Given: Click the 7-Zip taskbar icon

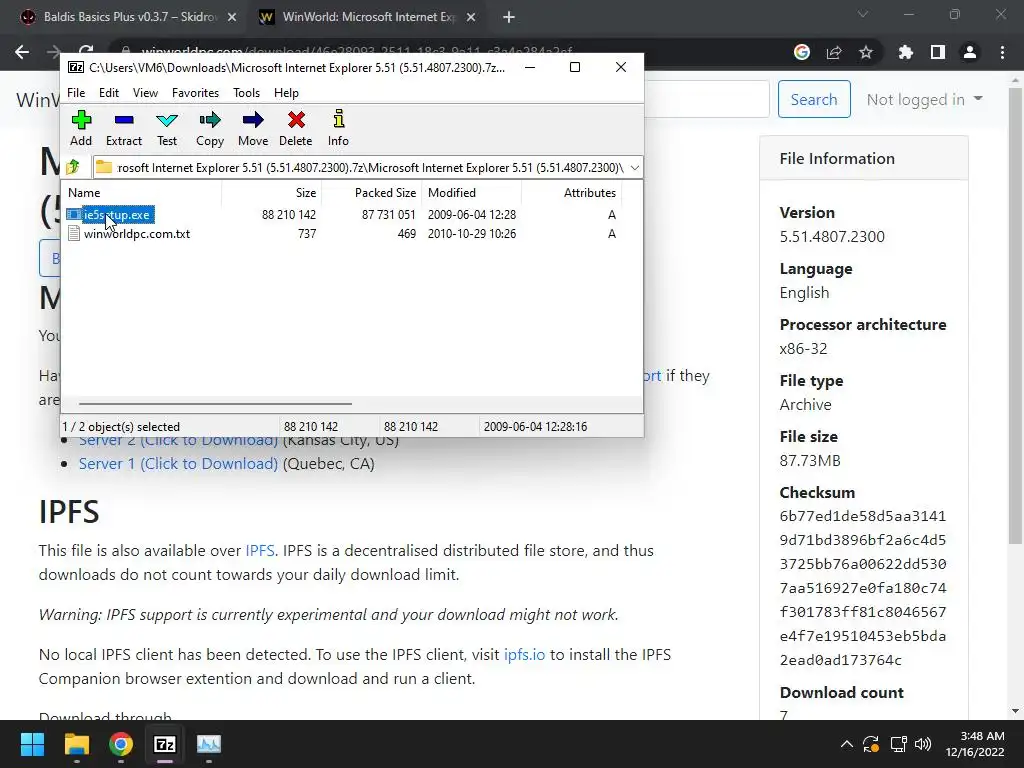Looking at the screenshot, I should [165, 744].
